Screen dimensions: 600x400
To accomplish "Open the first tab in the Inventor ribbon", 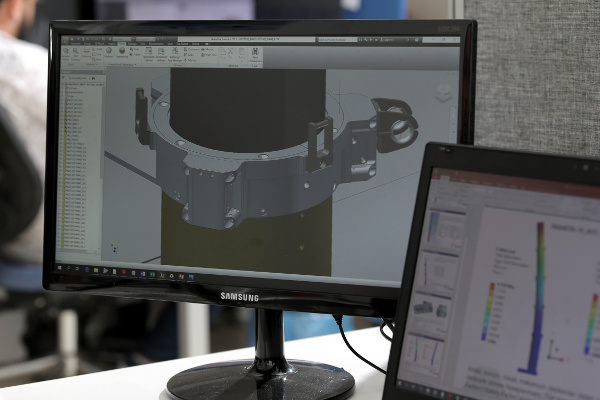I will click(68, 42).
